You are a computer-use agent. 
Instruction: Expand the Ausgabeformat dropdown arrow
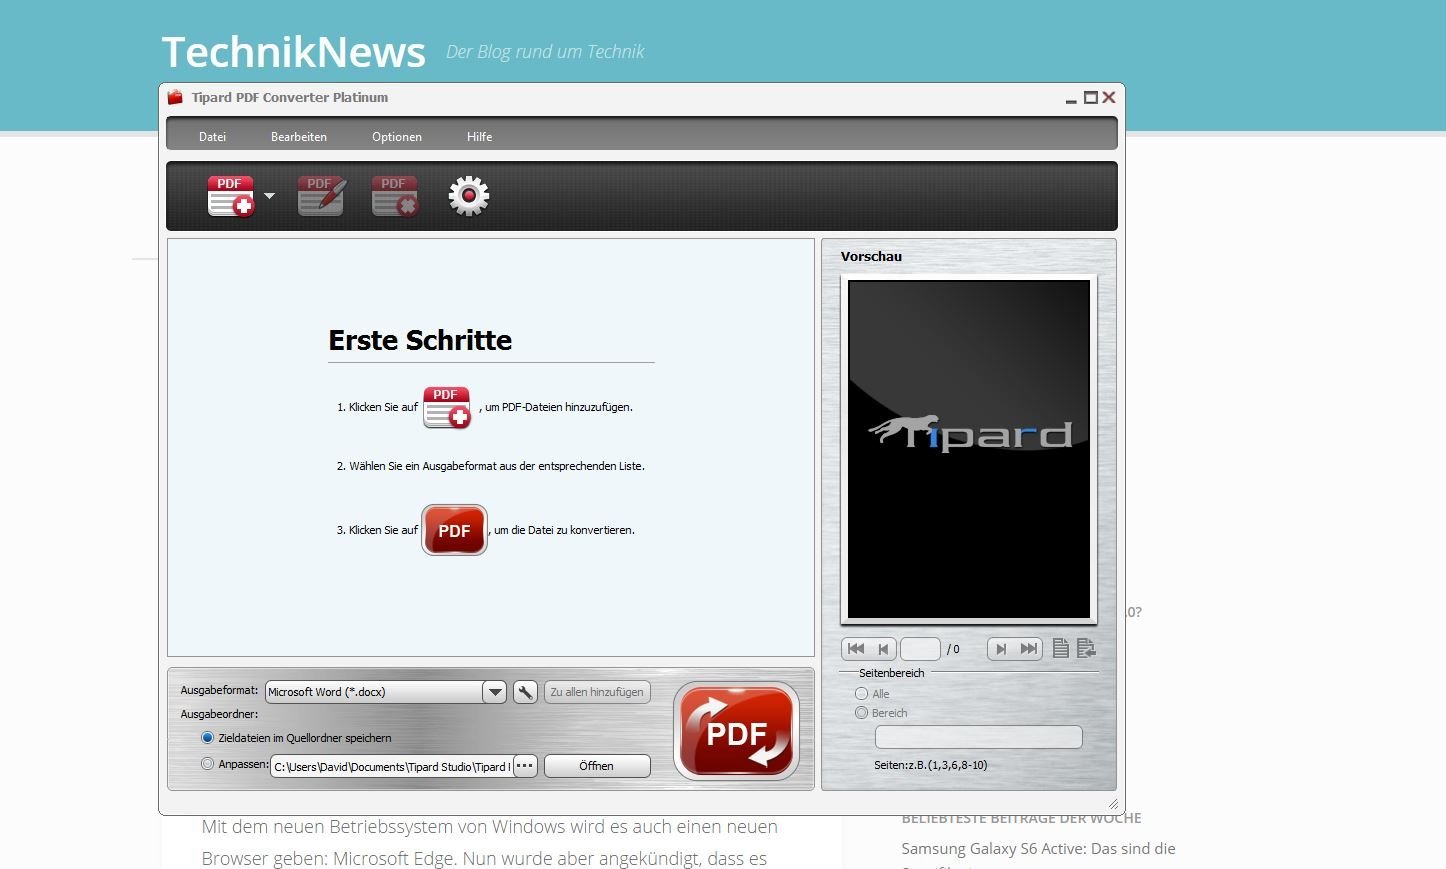tap(494, 692)
